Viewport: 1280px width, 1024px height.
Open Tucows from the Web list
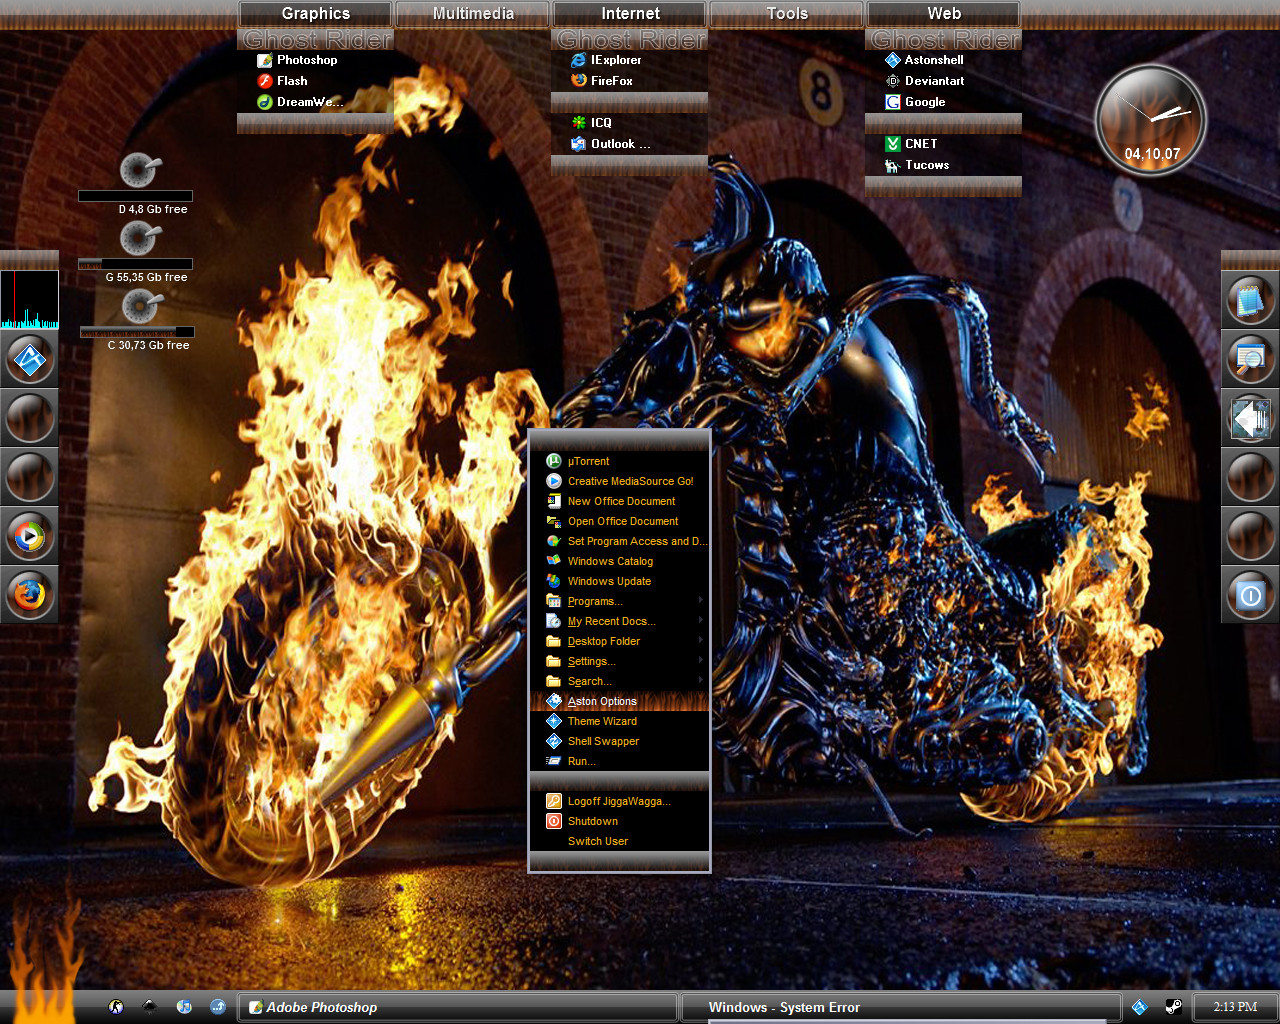point(917,165)
